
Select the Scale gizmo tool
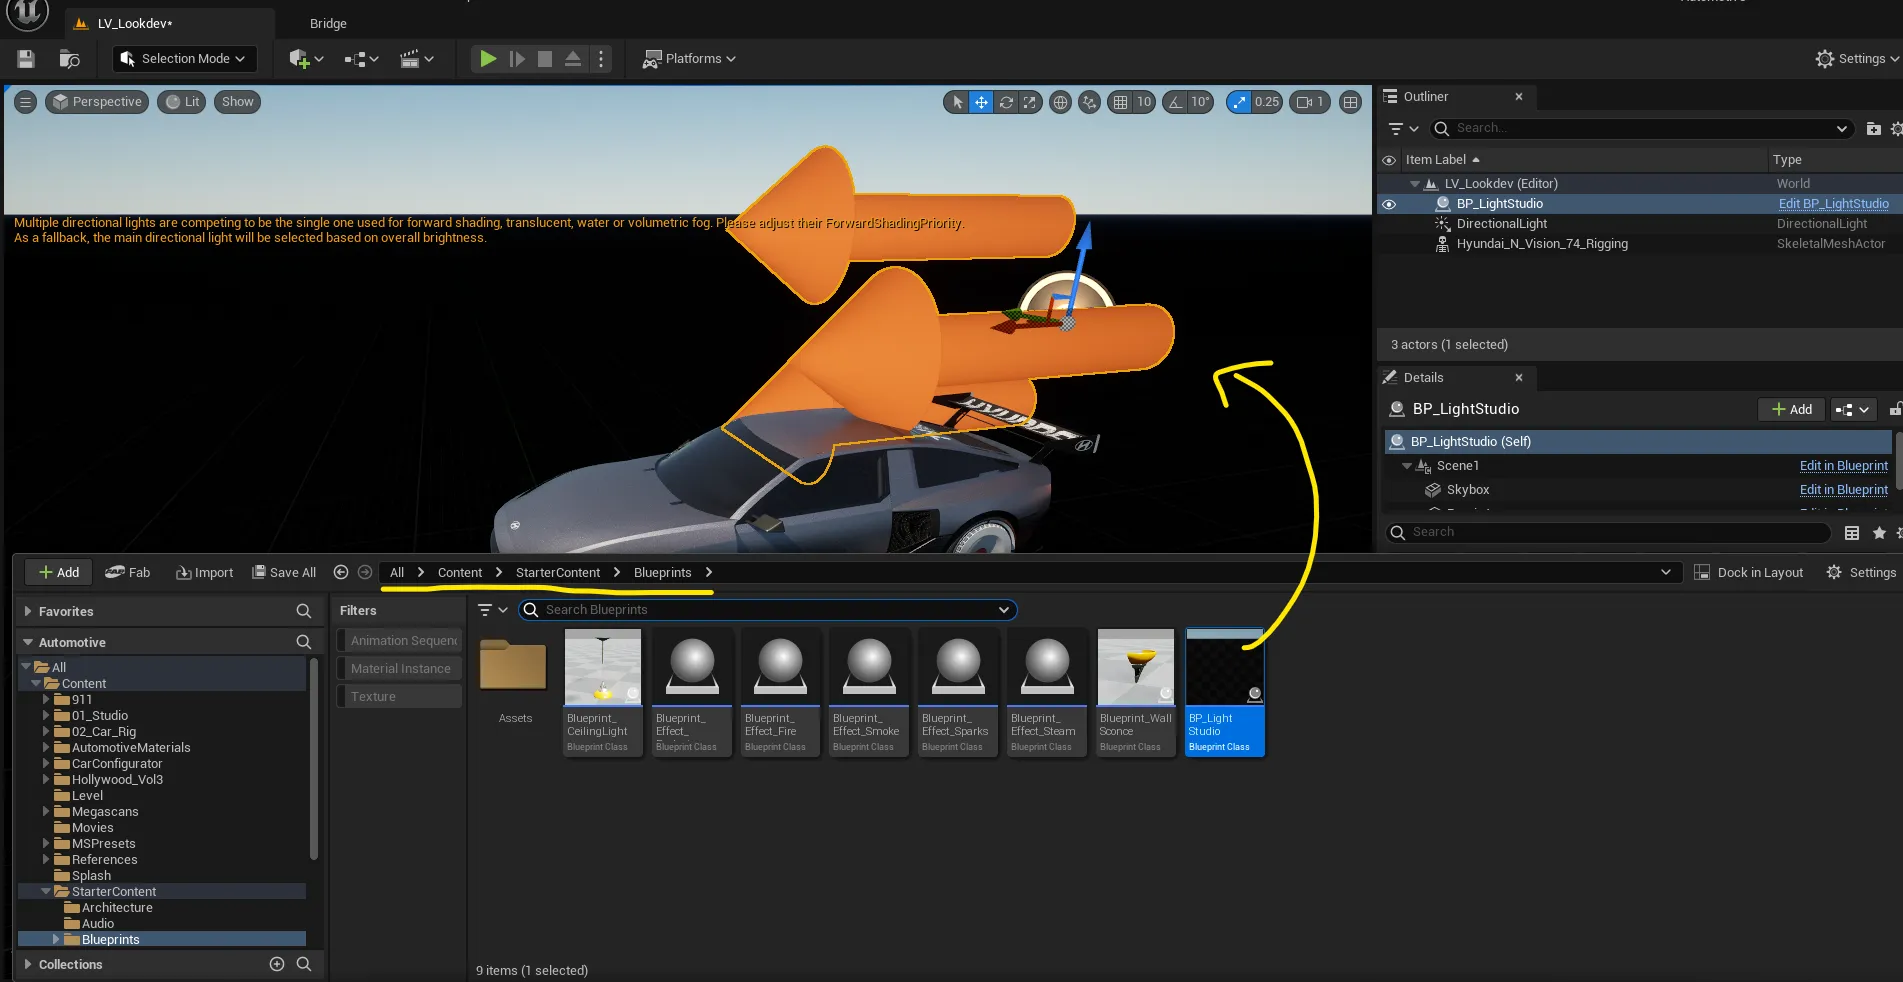[x=1029, y=102]
